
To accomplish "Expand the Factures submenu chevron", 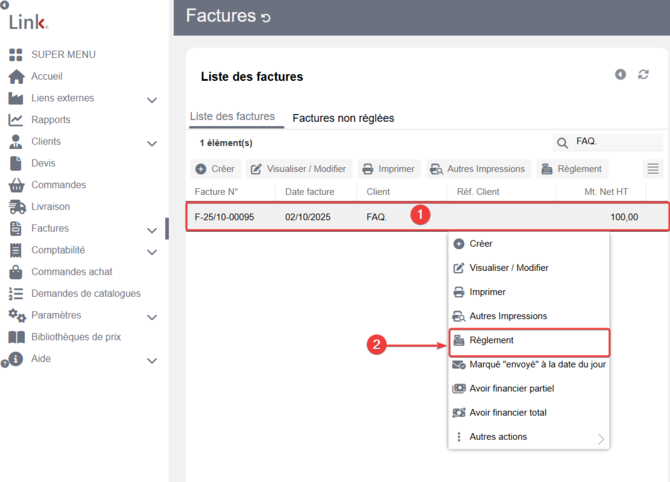I will click(152, 231).
